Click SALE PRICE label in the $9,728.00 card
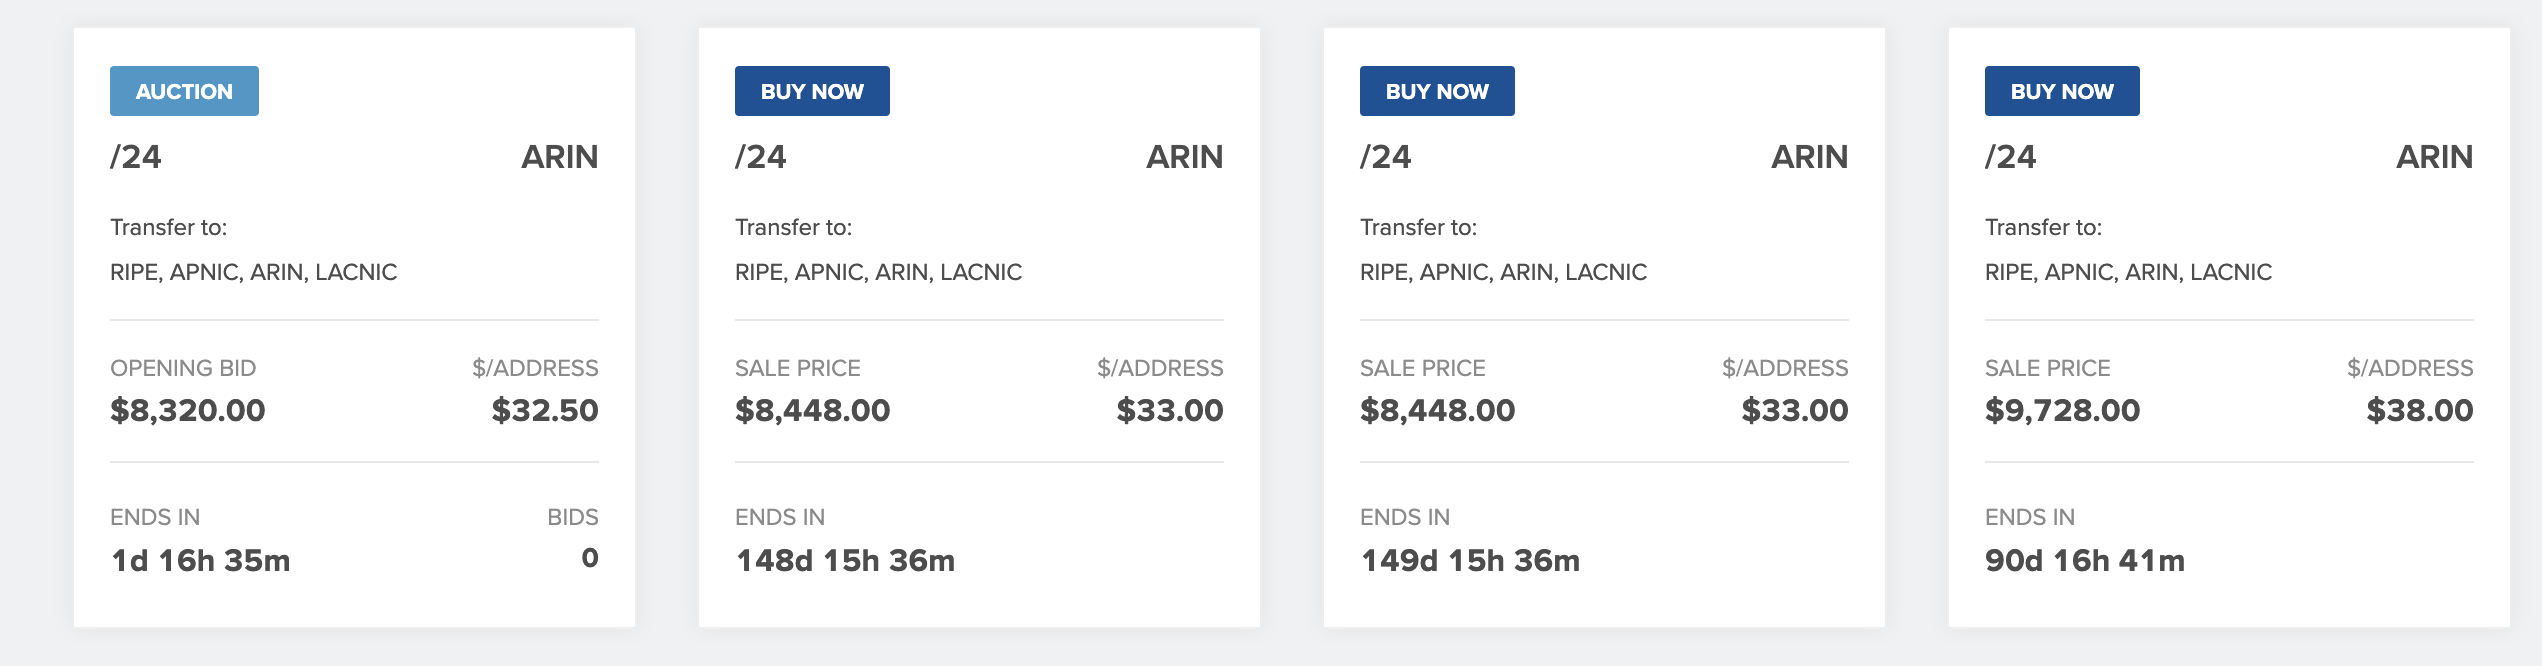Screen dimensions: 2542x666 coord(2047,368)
